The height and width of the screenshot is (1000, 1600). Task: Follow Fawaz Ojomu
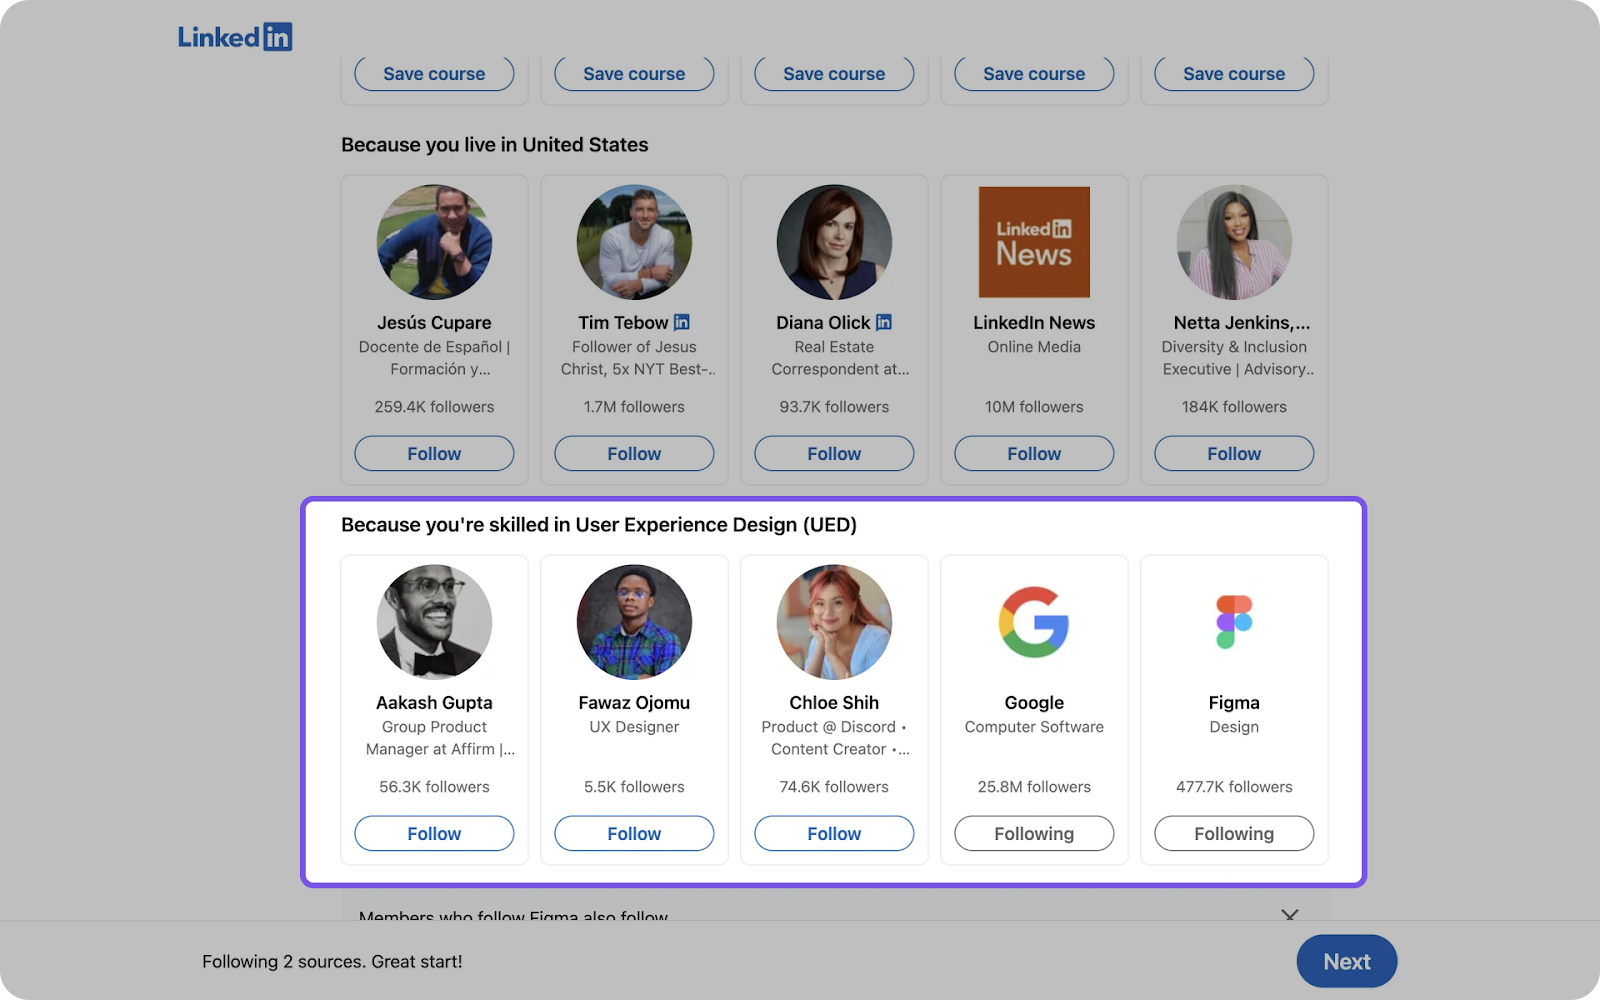click(634, 833)
